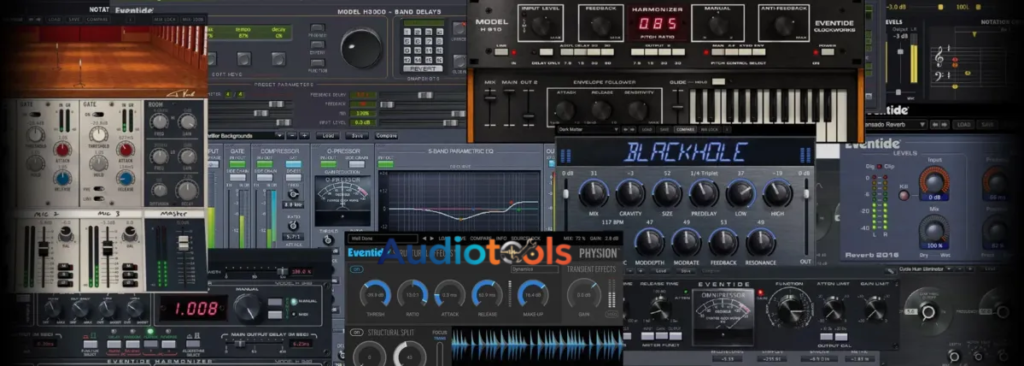The width and height of the screenshot is (1024, 366).
Task: Click Compare button in Blackhole header
Action: coord(684,129)
